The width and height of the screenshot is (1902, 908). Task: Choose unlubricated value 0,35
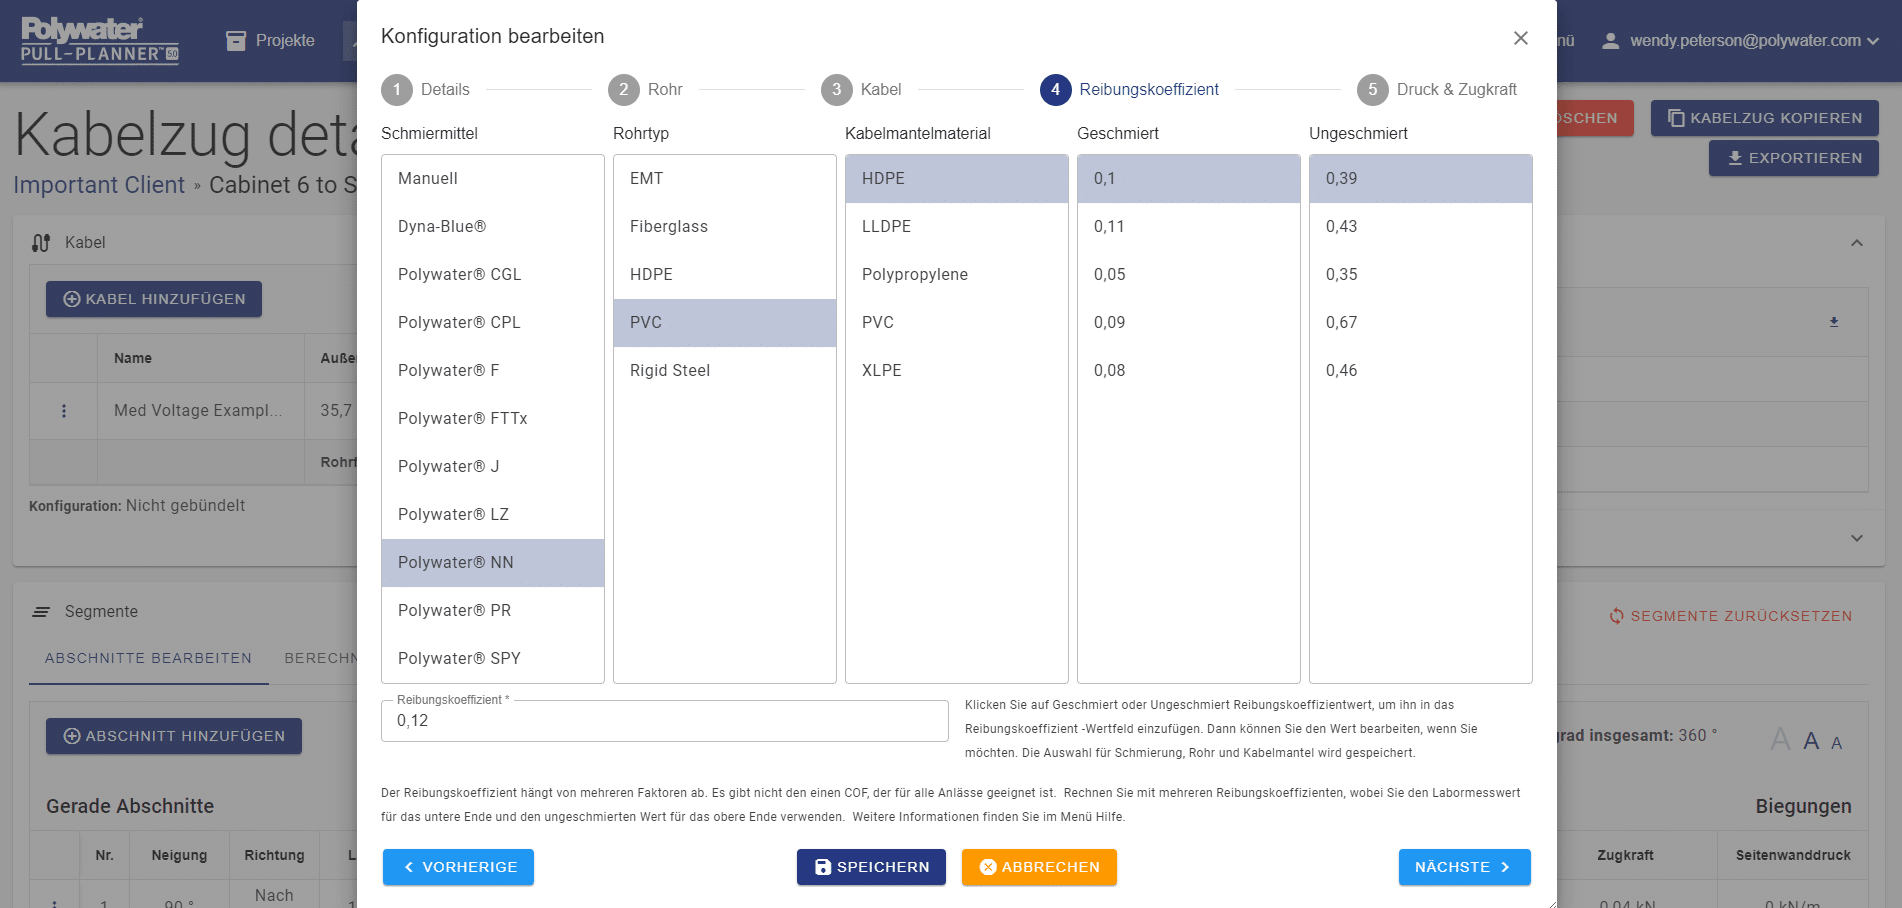click(x=1421, y=275)
